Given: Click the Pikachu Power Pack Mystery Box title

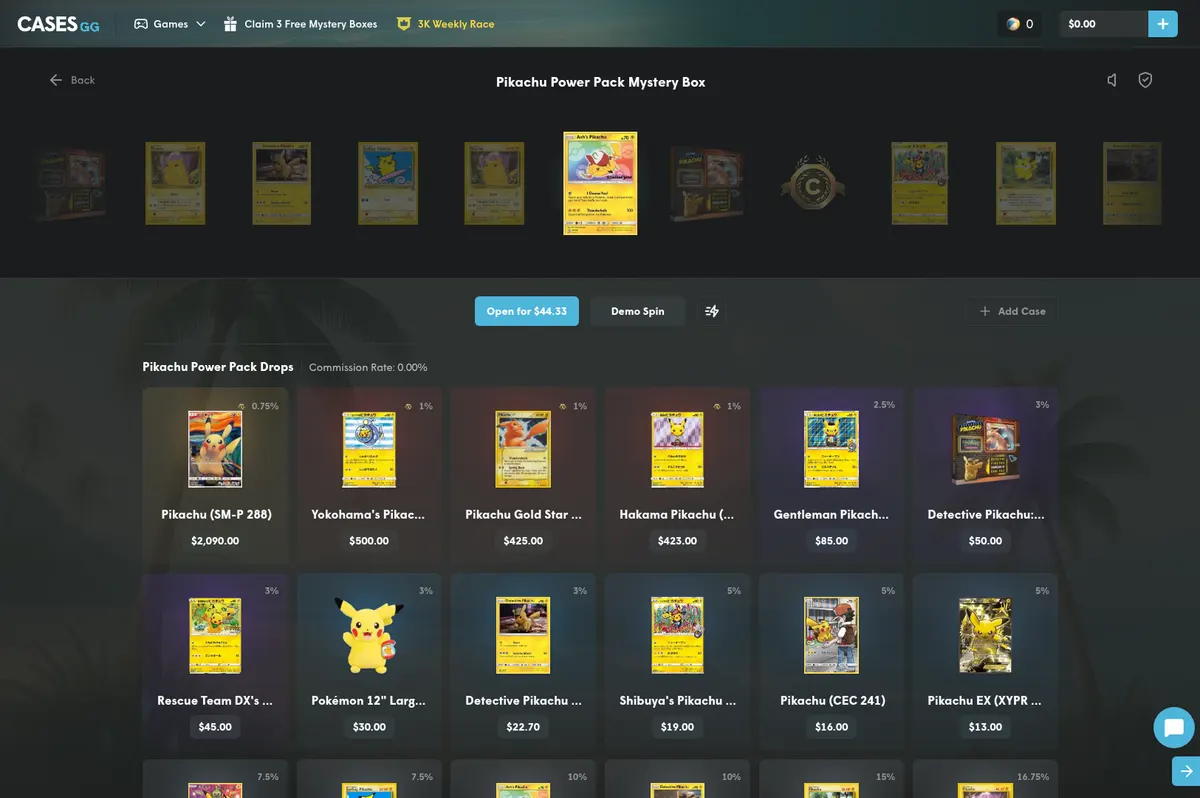Looking at the screenshot, I should [601, 82].
